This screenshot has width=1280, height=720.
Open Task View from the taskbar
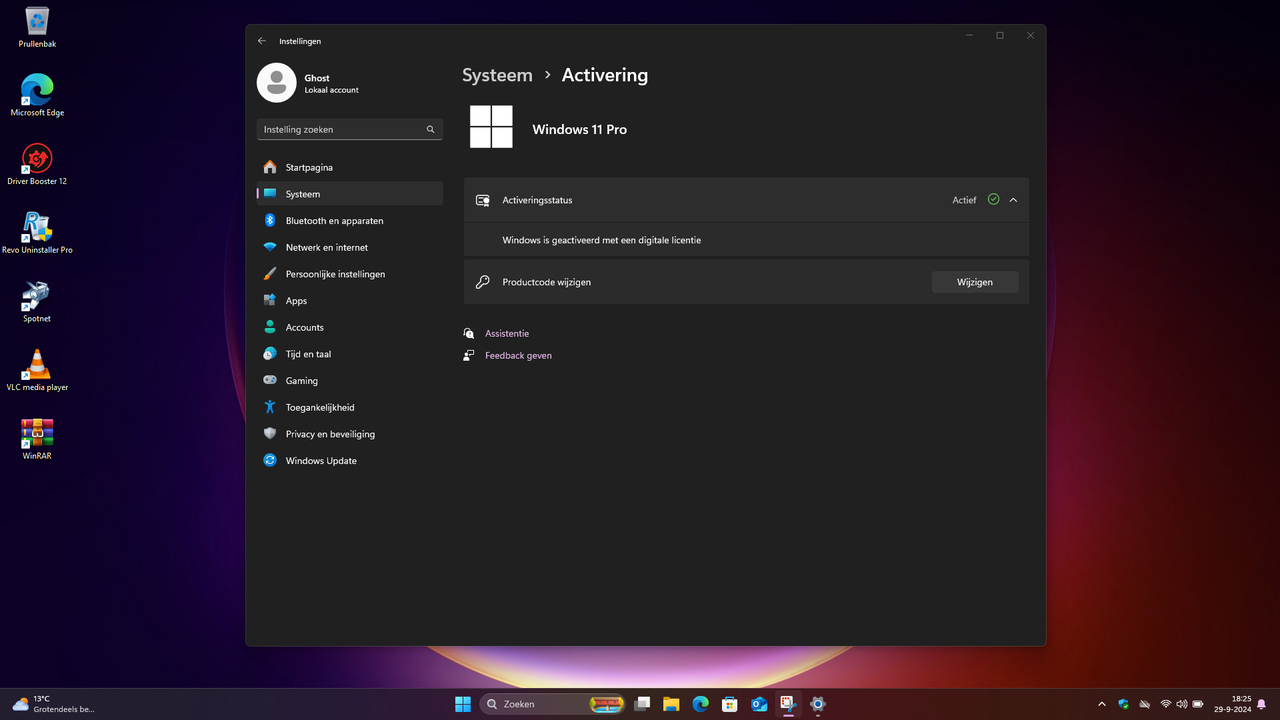[642, 704]
